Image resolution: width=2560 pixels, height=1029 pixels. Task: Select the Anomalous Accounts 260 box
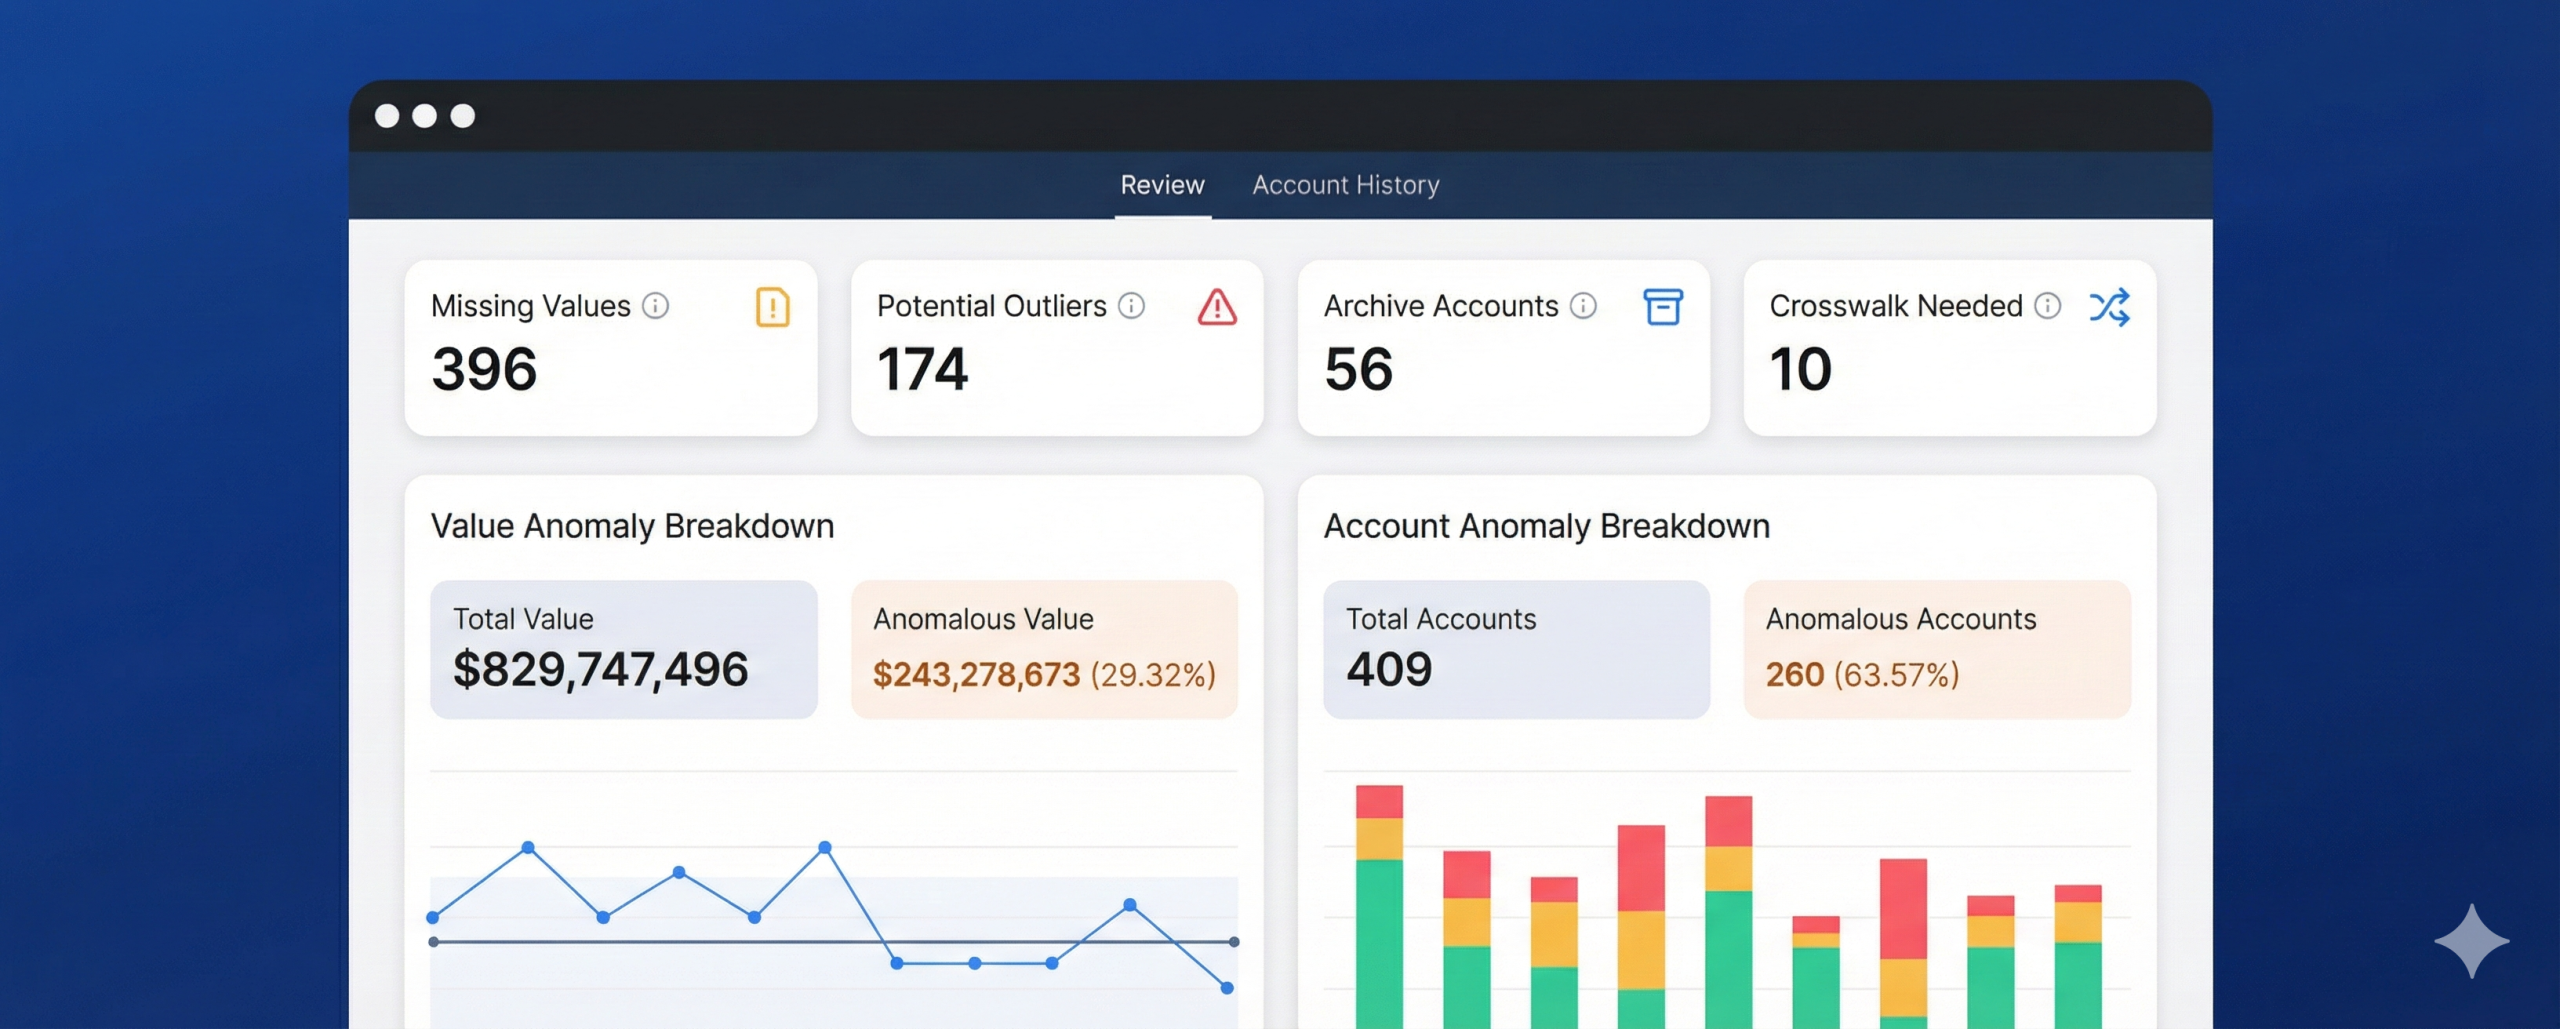click(1937, 649)
